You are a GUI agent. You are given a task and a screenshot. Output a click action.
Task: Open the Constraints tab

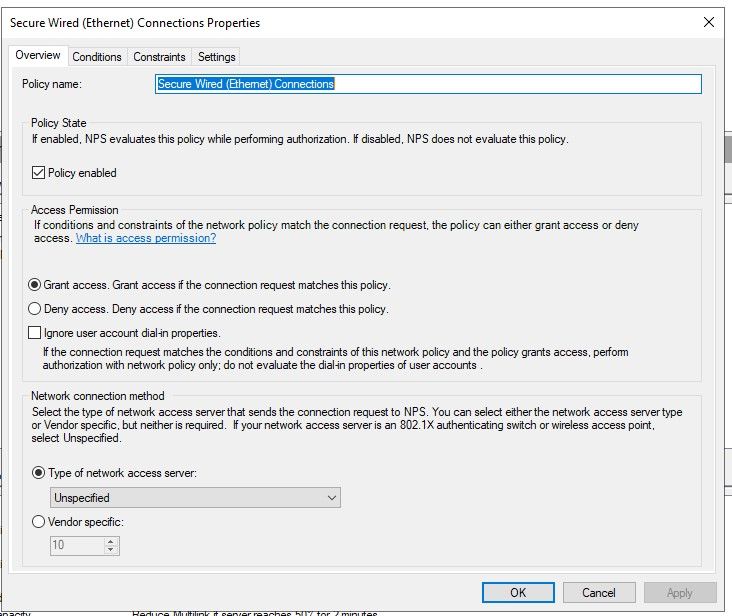click(159, 57)
